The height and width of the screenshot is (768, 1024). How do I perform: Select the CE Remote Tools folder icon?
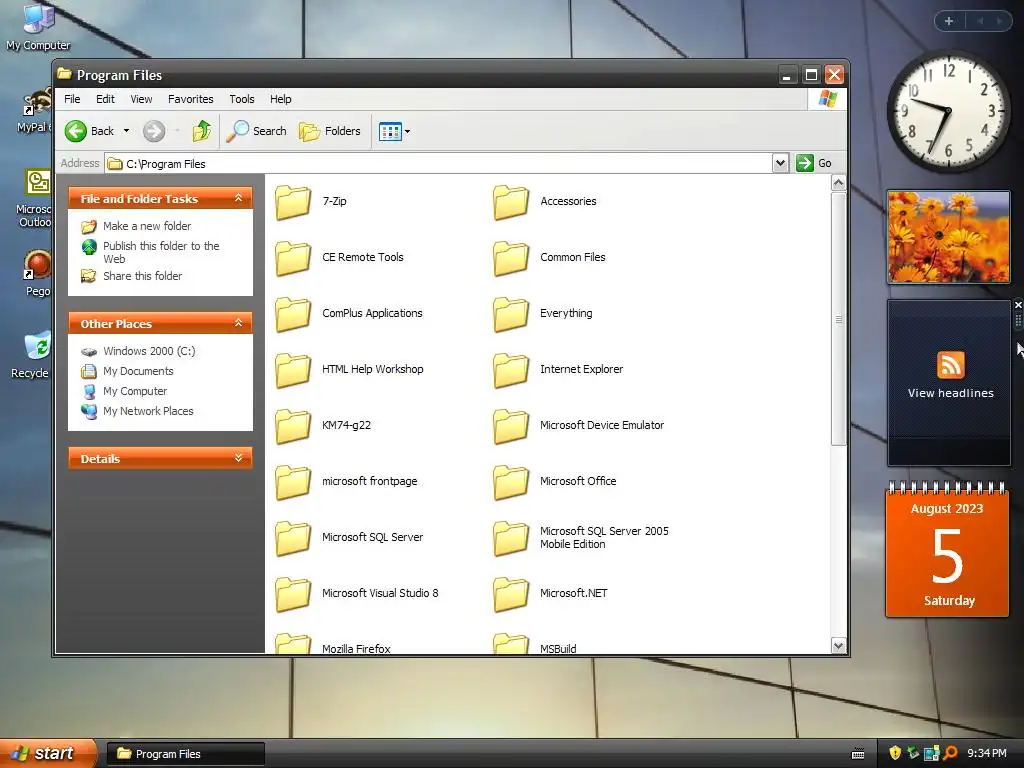tap(293, 258)
